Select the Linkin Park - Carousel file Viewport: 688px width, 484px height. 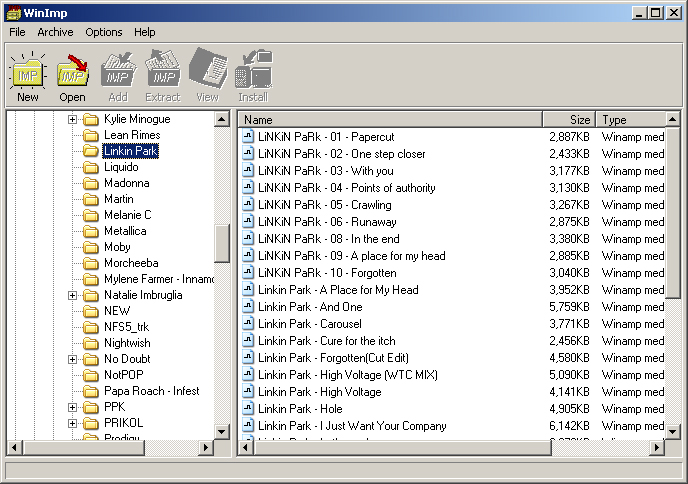pos(310,324)
